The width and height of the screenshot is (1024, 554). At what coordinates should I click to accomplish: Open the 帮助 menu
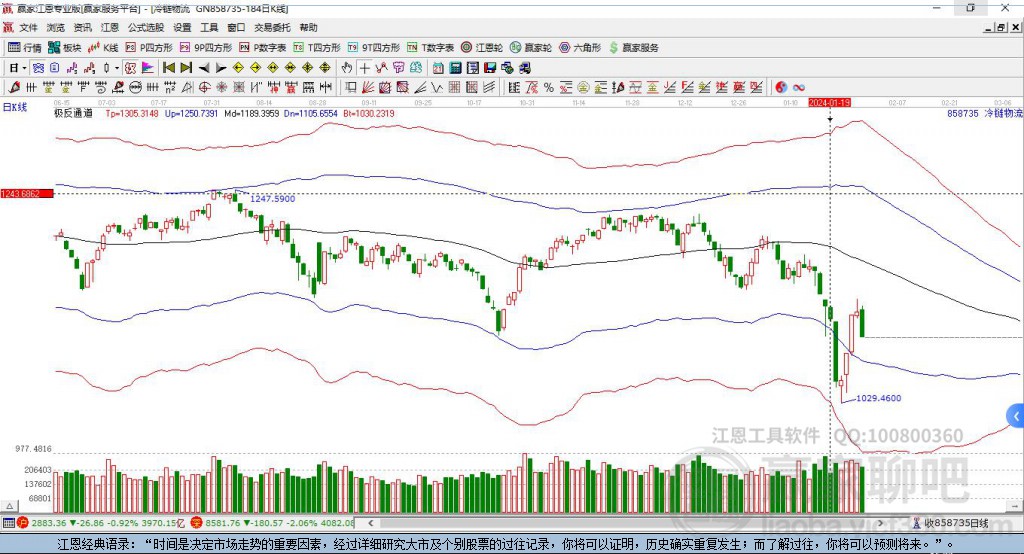(x=308, y=27)
